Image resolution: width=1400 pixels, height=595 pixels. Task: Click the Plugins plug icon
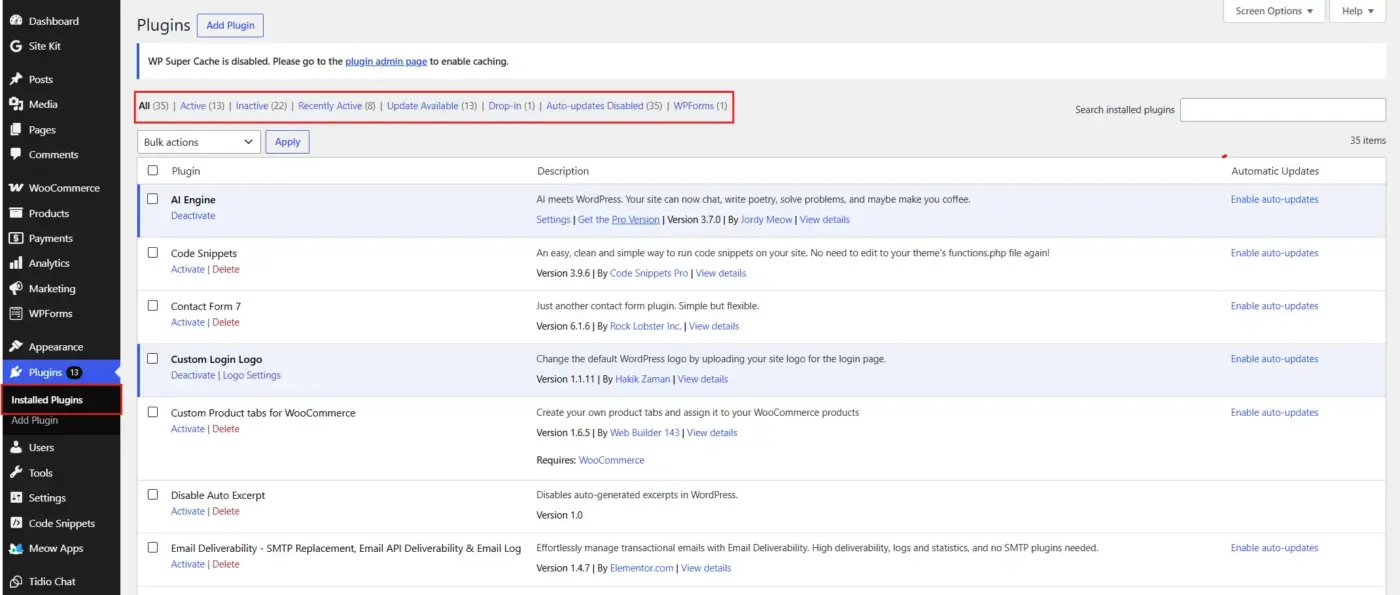[x=16, y=372]
